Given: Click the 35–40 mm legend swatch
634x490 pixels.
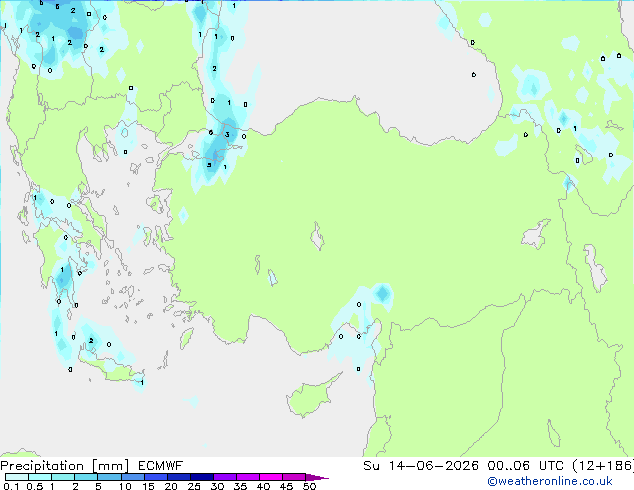Looking at the screenshot, I should coord(247,477).
